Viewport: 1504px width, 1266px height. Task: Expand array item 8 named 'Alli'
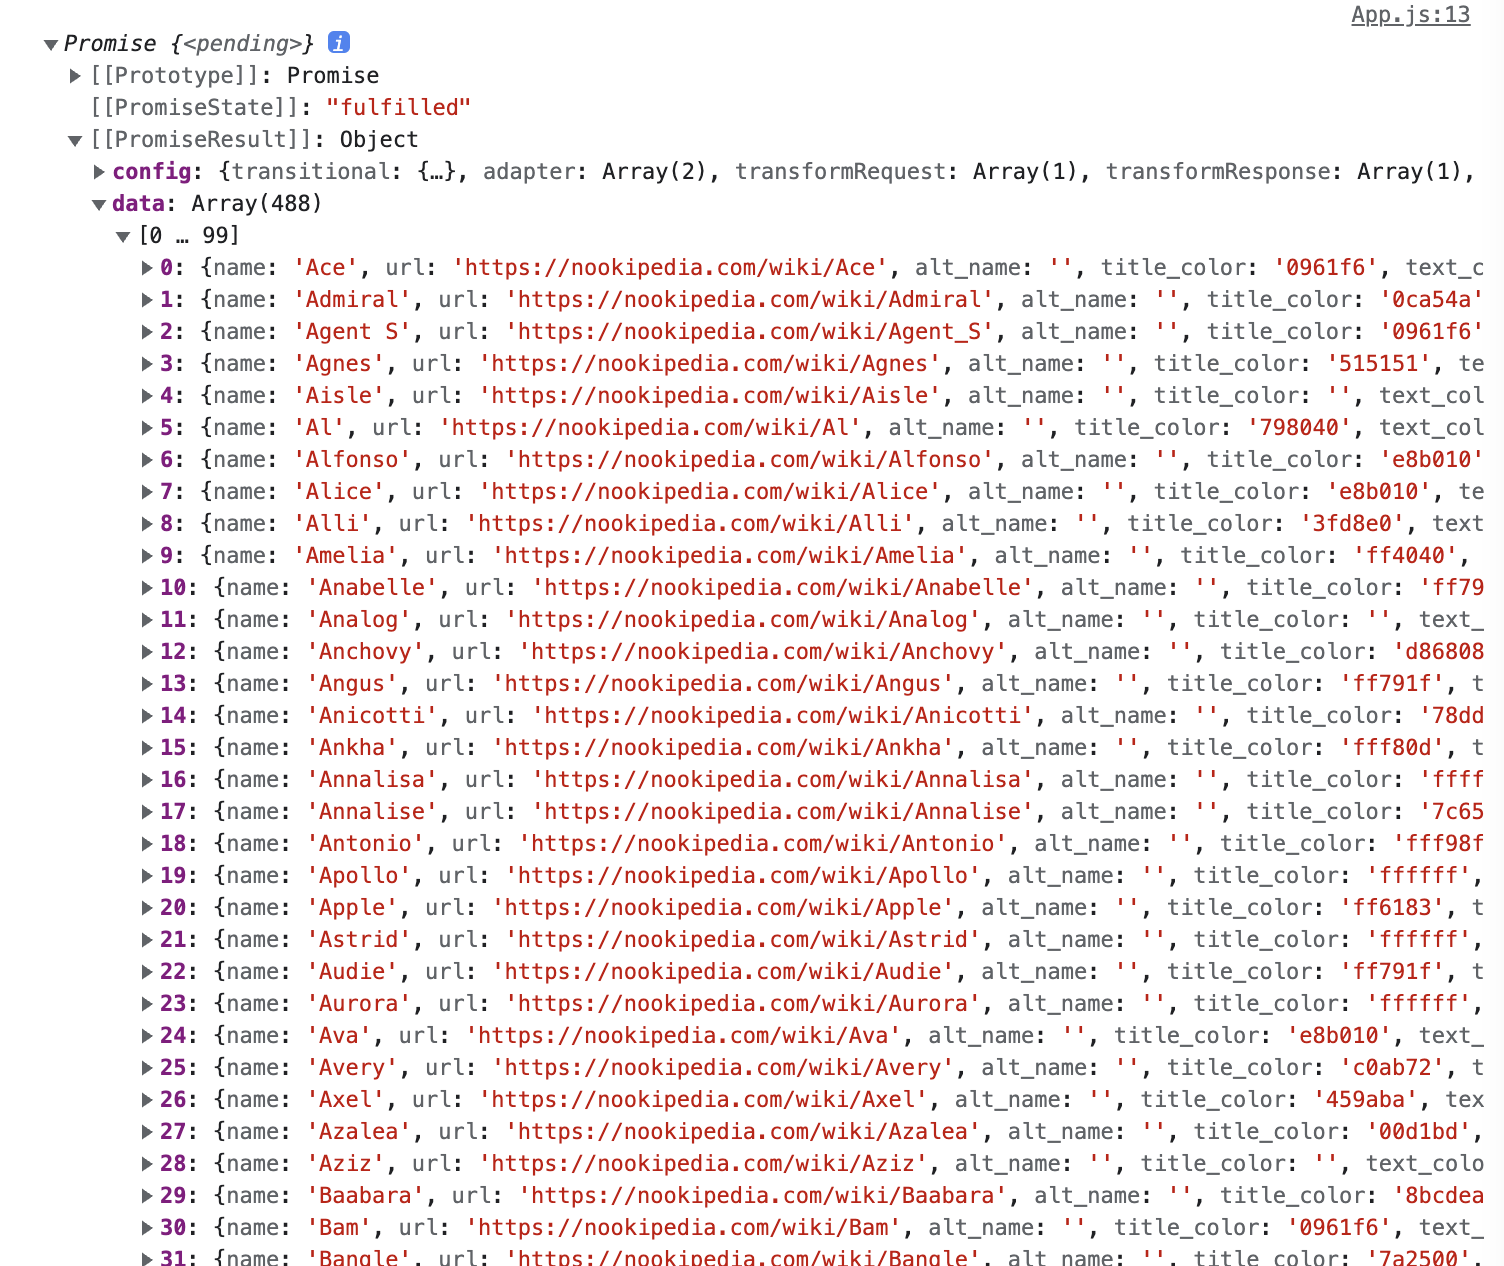(147, 524)
